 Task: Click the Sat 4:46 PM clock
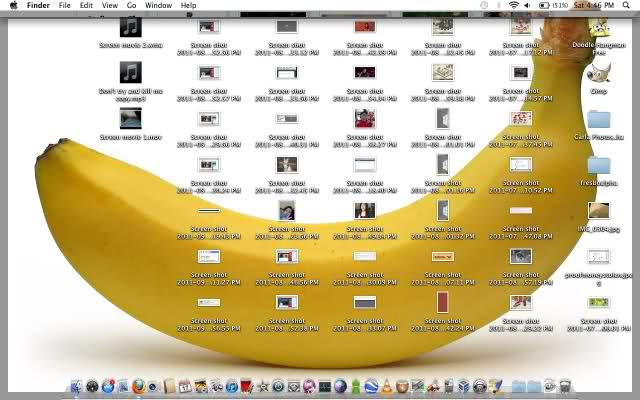tap(594, 5)
